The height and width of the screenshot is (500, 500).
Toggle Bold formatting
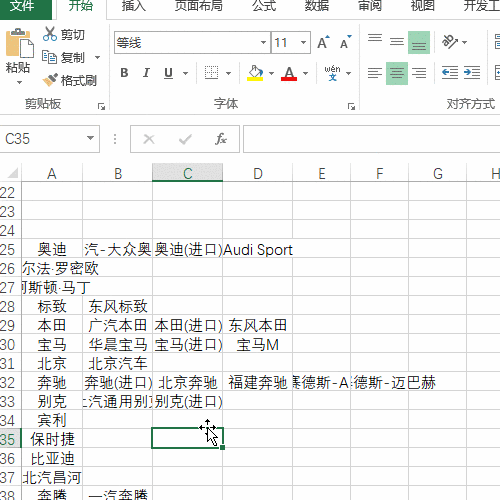tap(124, 73)
